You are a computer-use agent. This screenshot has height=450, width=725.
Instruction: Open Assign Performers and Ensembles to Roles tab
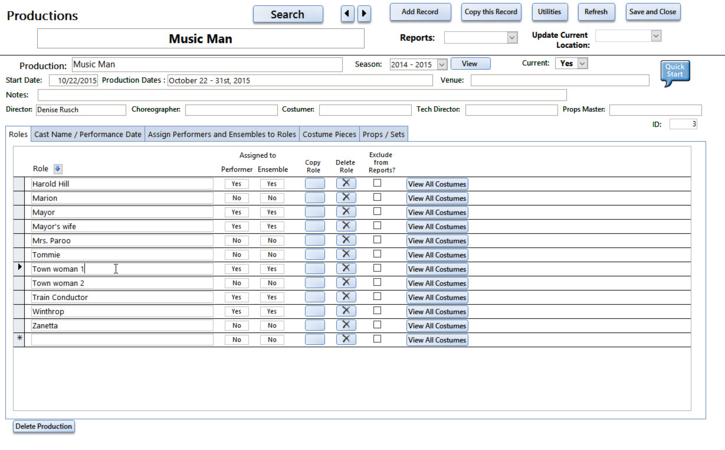coord(222,135)
